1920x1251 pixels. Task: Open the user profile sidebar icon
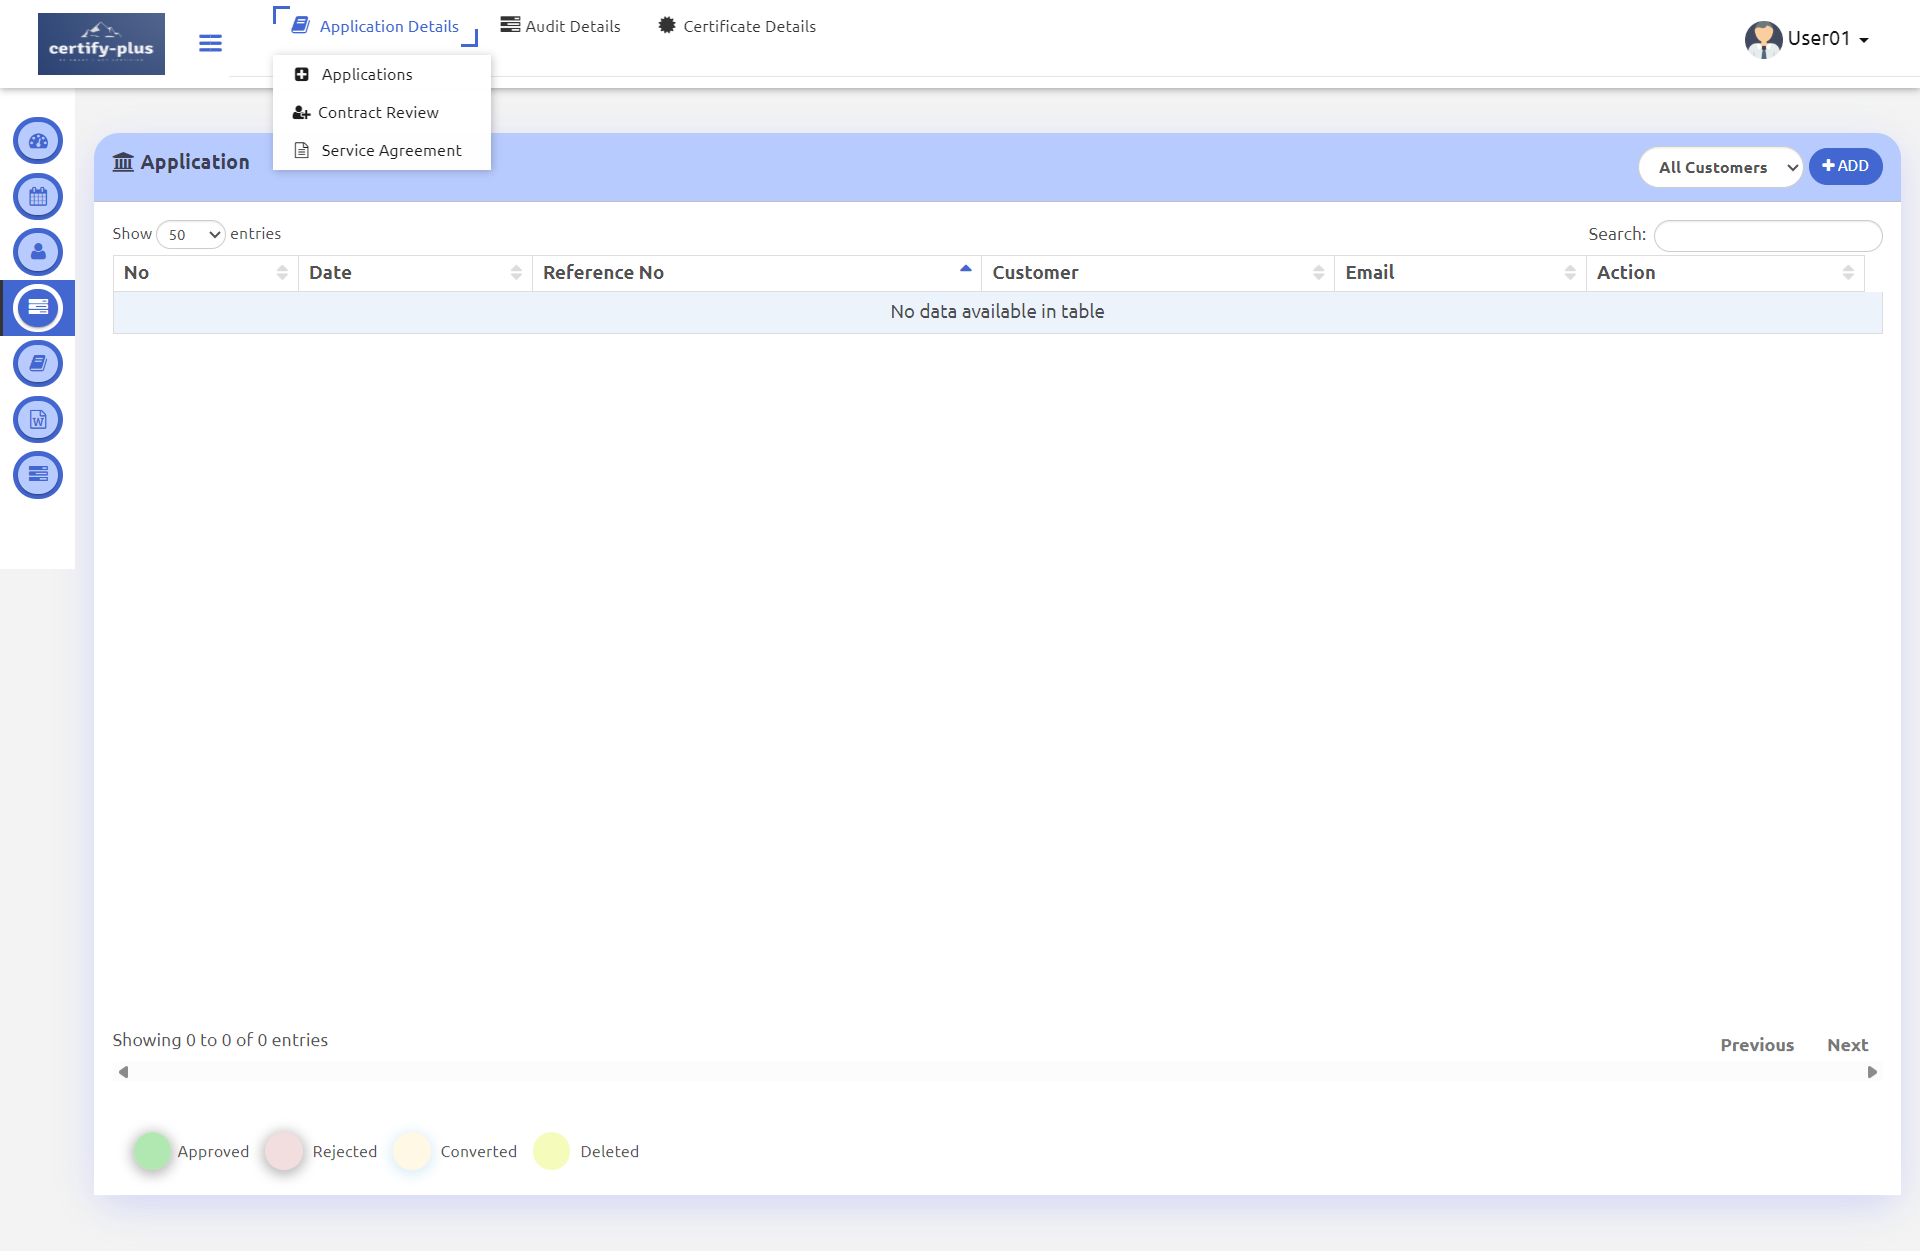pos(38,252)
